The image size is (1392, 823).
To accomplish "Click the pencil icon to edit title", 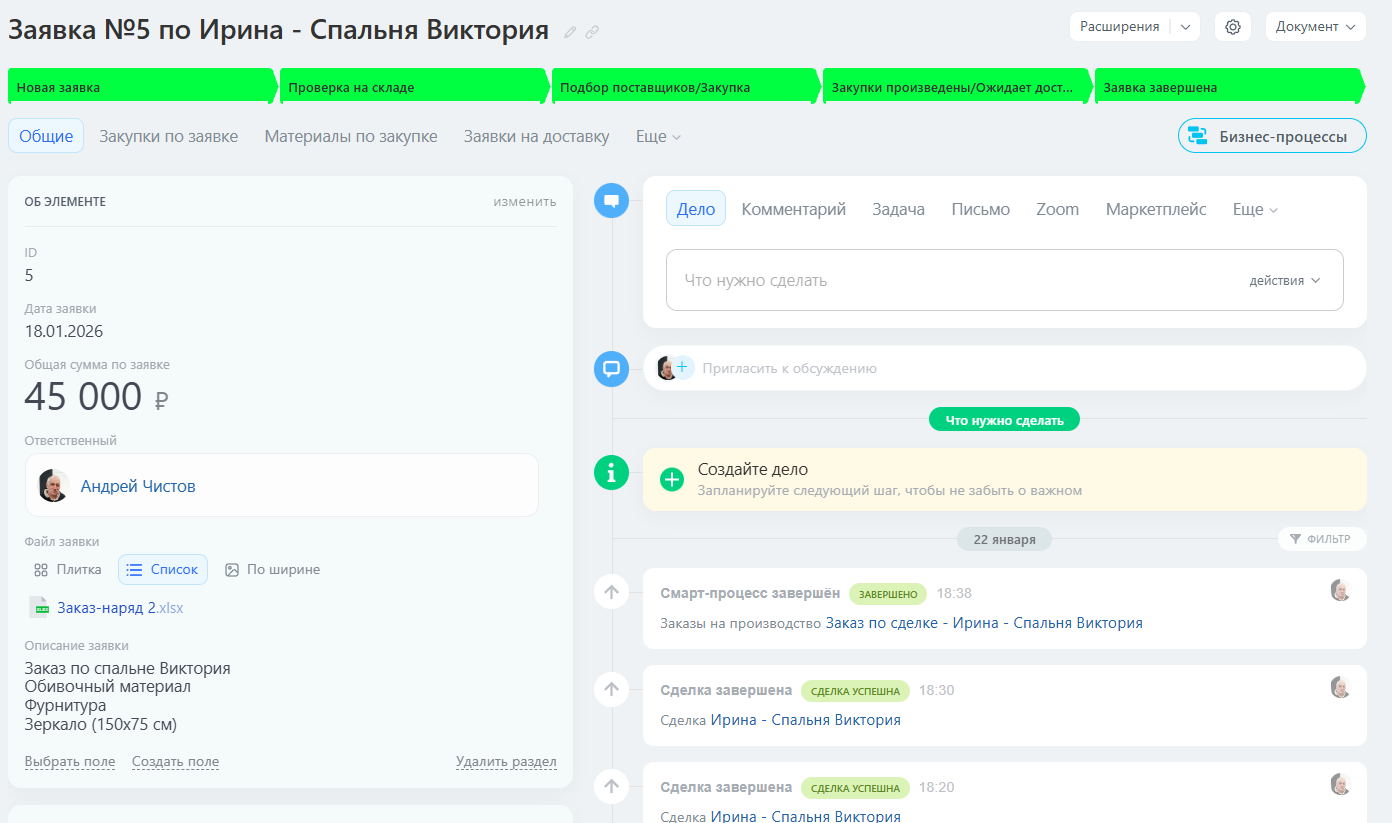I will (x=570, y=32).
